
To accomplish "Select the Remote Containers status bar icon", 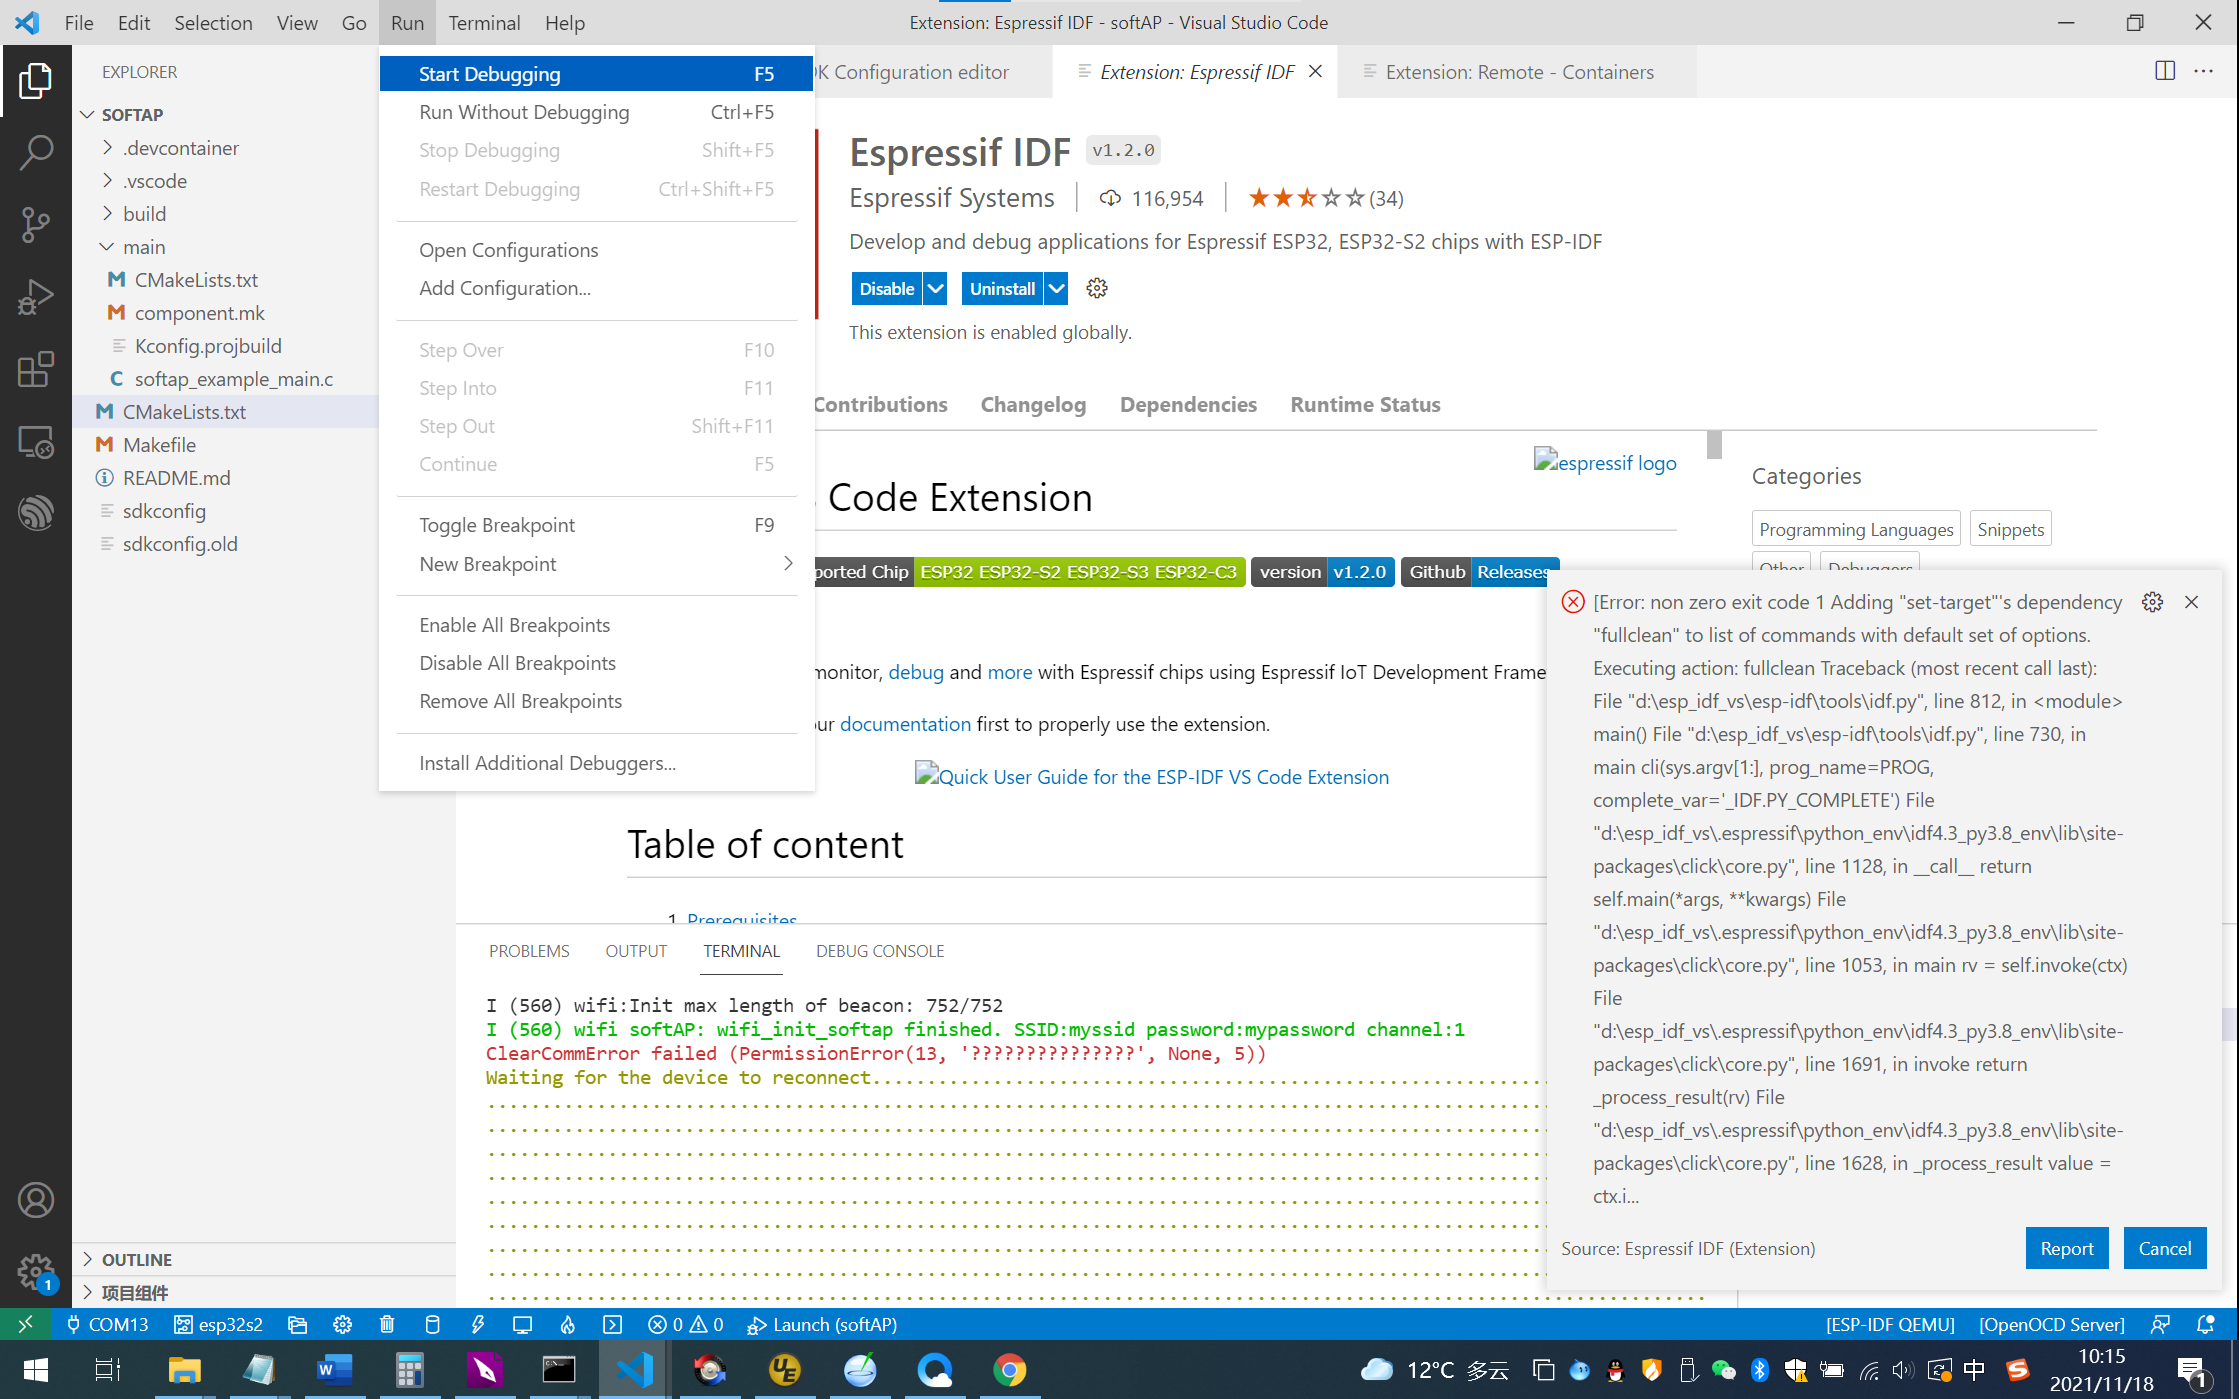I will [24, 1323].
